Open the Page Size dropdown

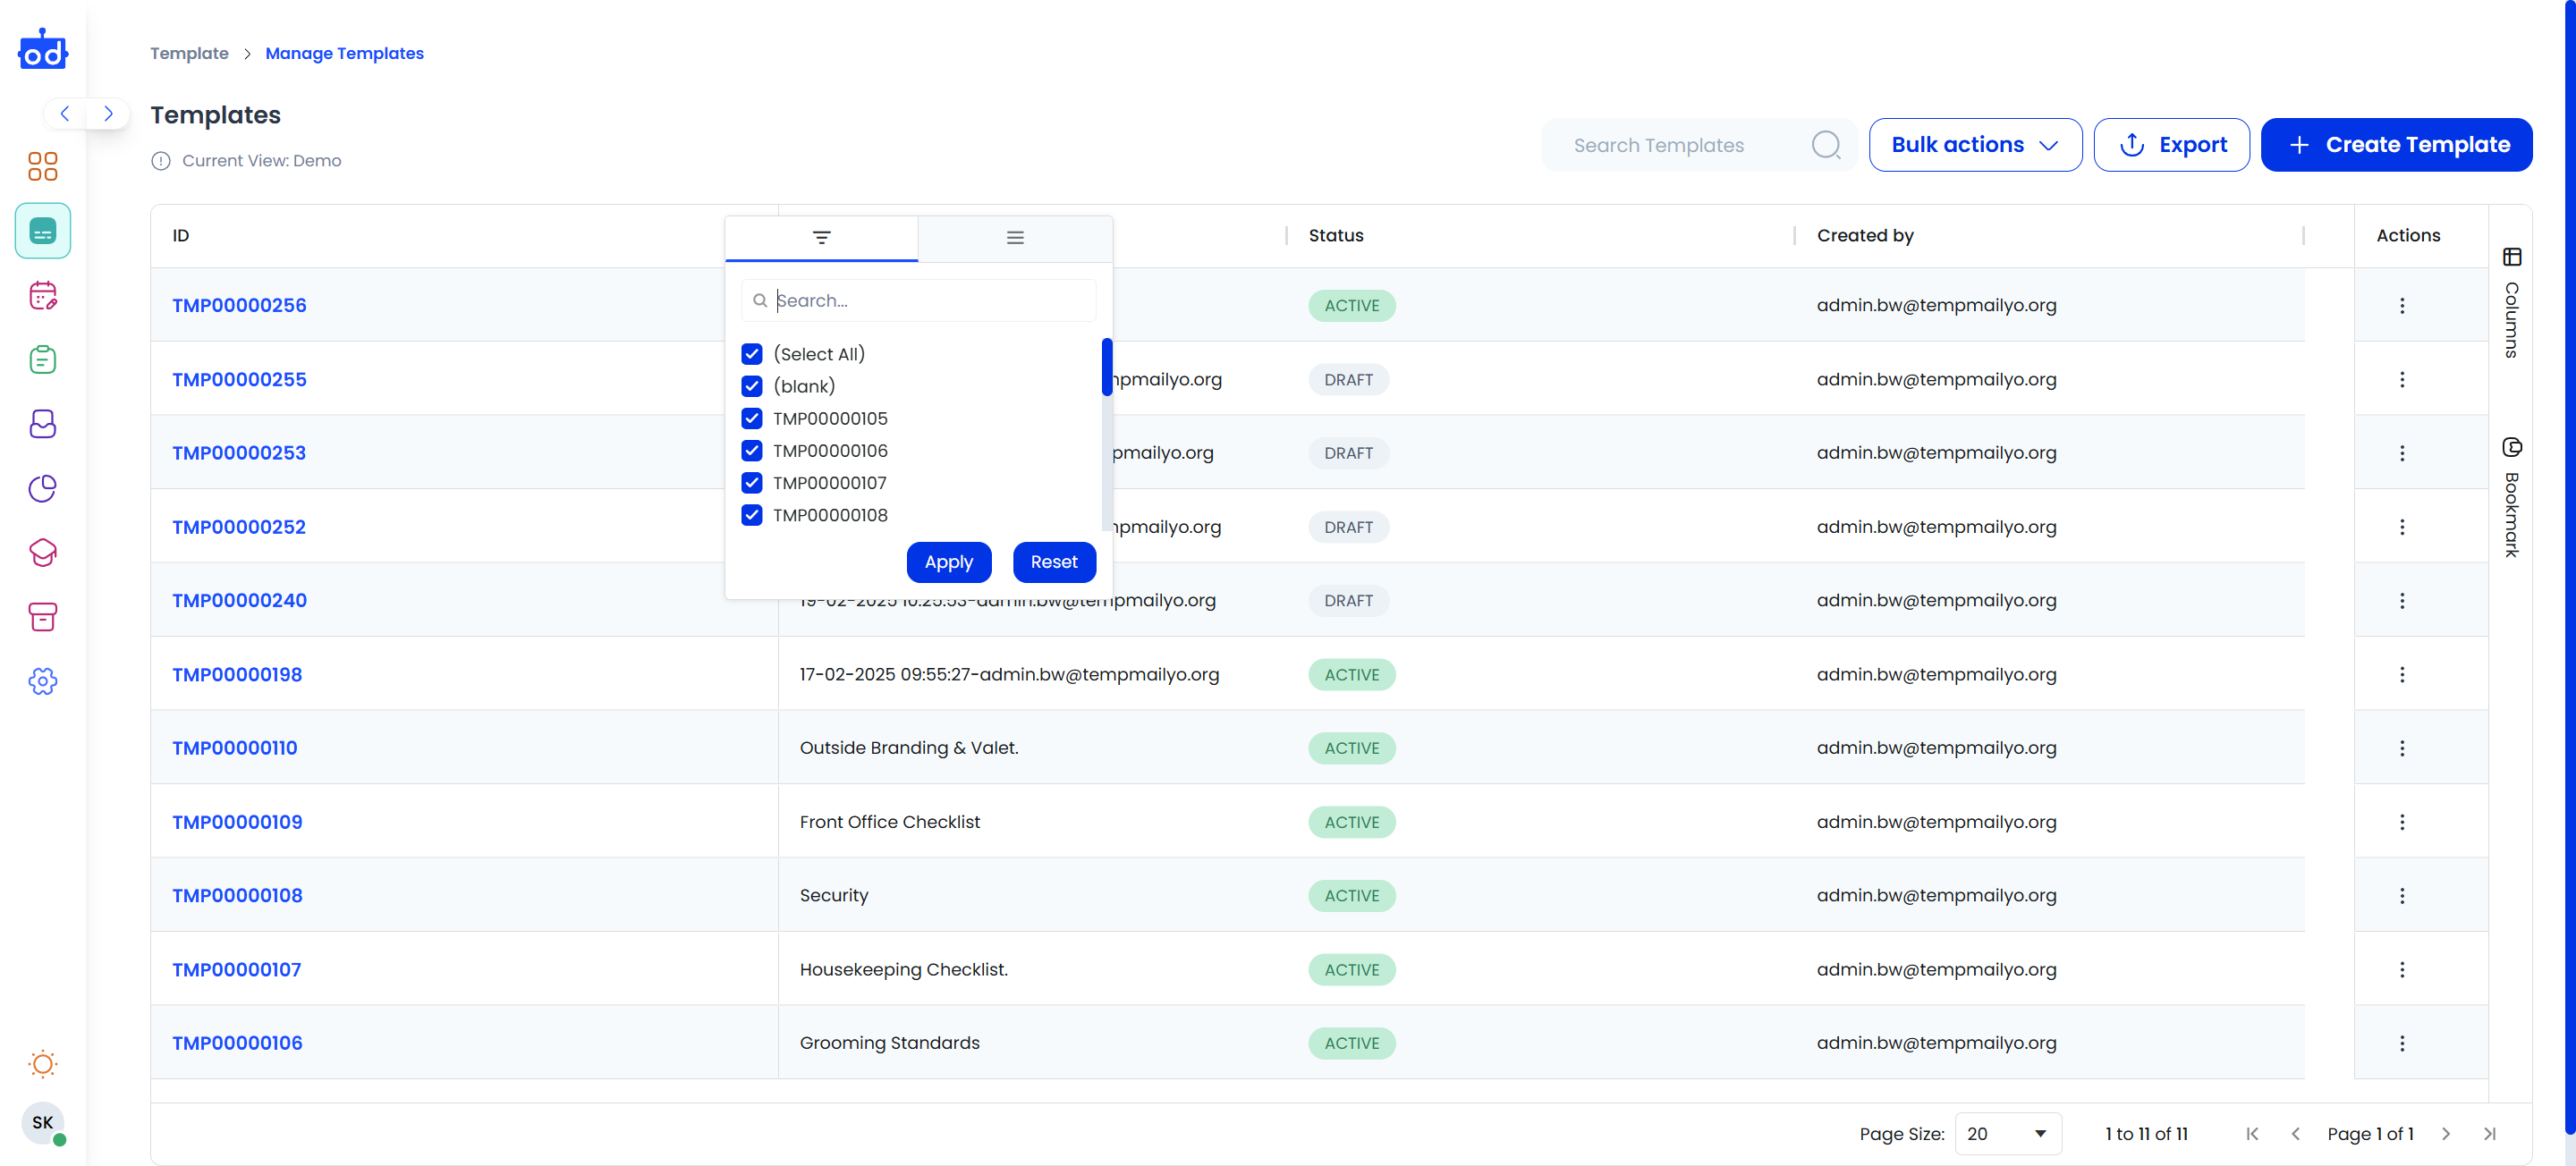(2008, 1133)
